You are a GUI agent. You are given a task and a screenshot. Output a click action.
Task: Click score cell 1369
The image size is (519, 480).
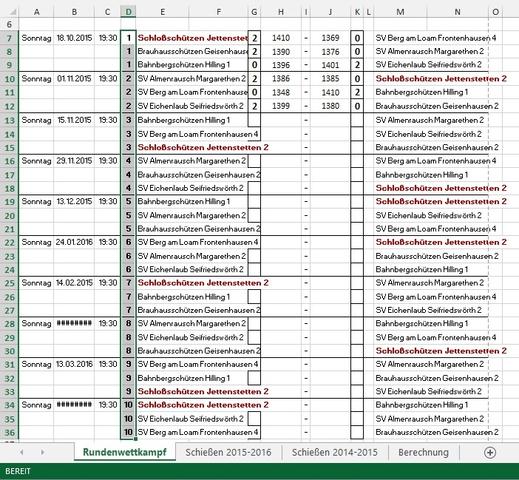pos(330,38)
